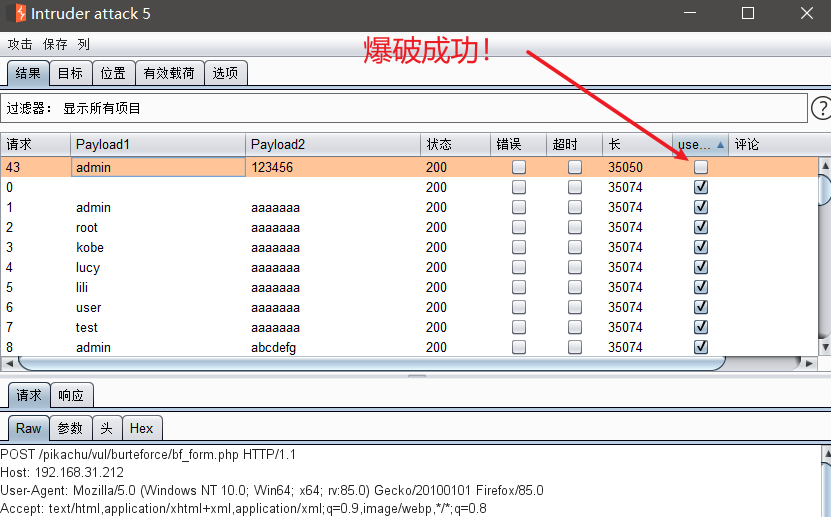The image size is (831, 517).
Task: Switch to the 位置 tab
Action: point(113,73)
